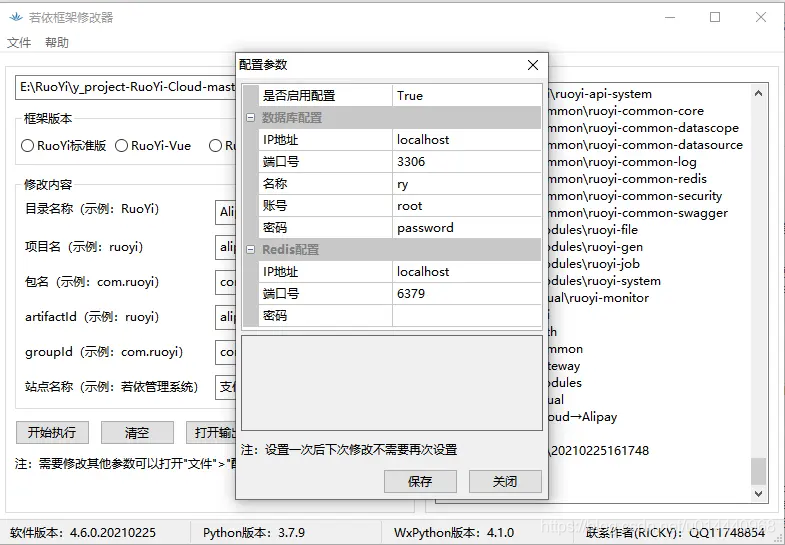Click the Python版本 3.7.9 status entry
Image resolution: width=785 pixels, height=545 pixels.
tap(254, 533)
